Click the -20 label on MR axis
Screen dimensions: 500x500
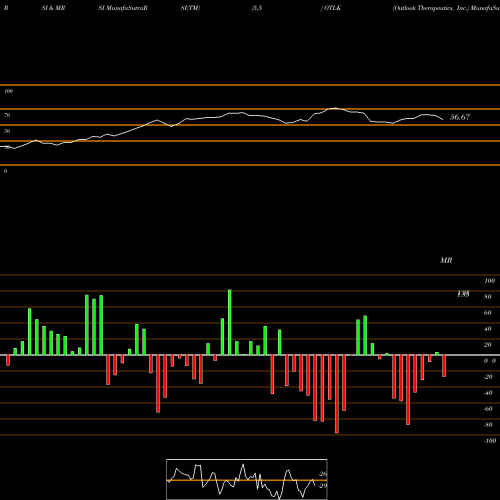pos(488,377)
